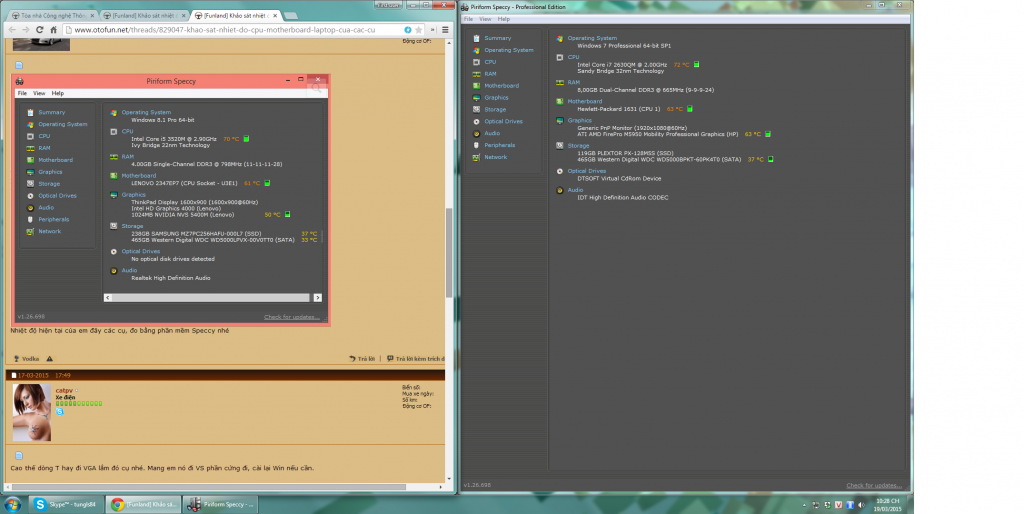Click taskbar clock showing 10:28 CH
Image resolution: width=1024 pixels, height=514 pixels.
point(888,505)
